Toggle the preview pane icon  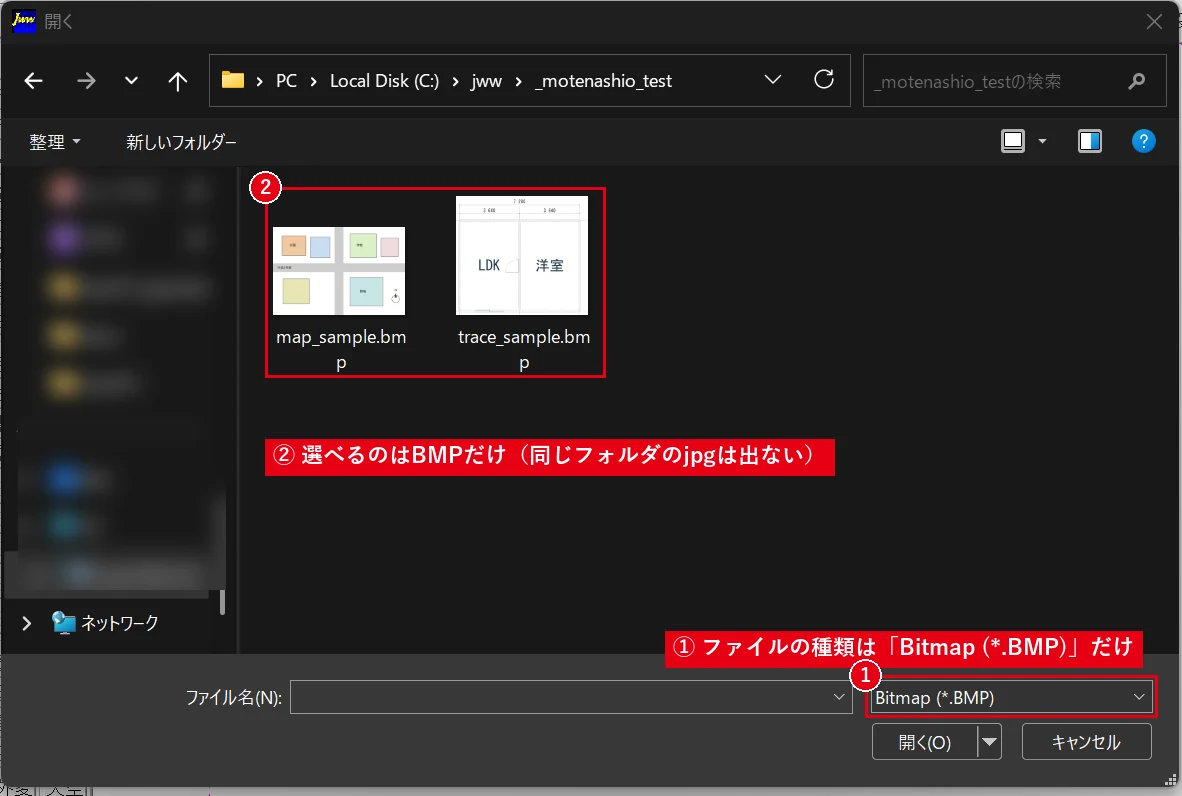pyautogui.click(x=1089, y=141)
